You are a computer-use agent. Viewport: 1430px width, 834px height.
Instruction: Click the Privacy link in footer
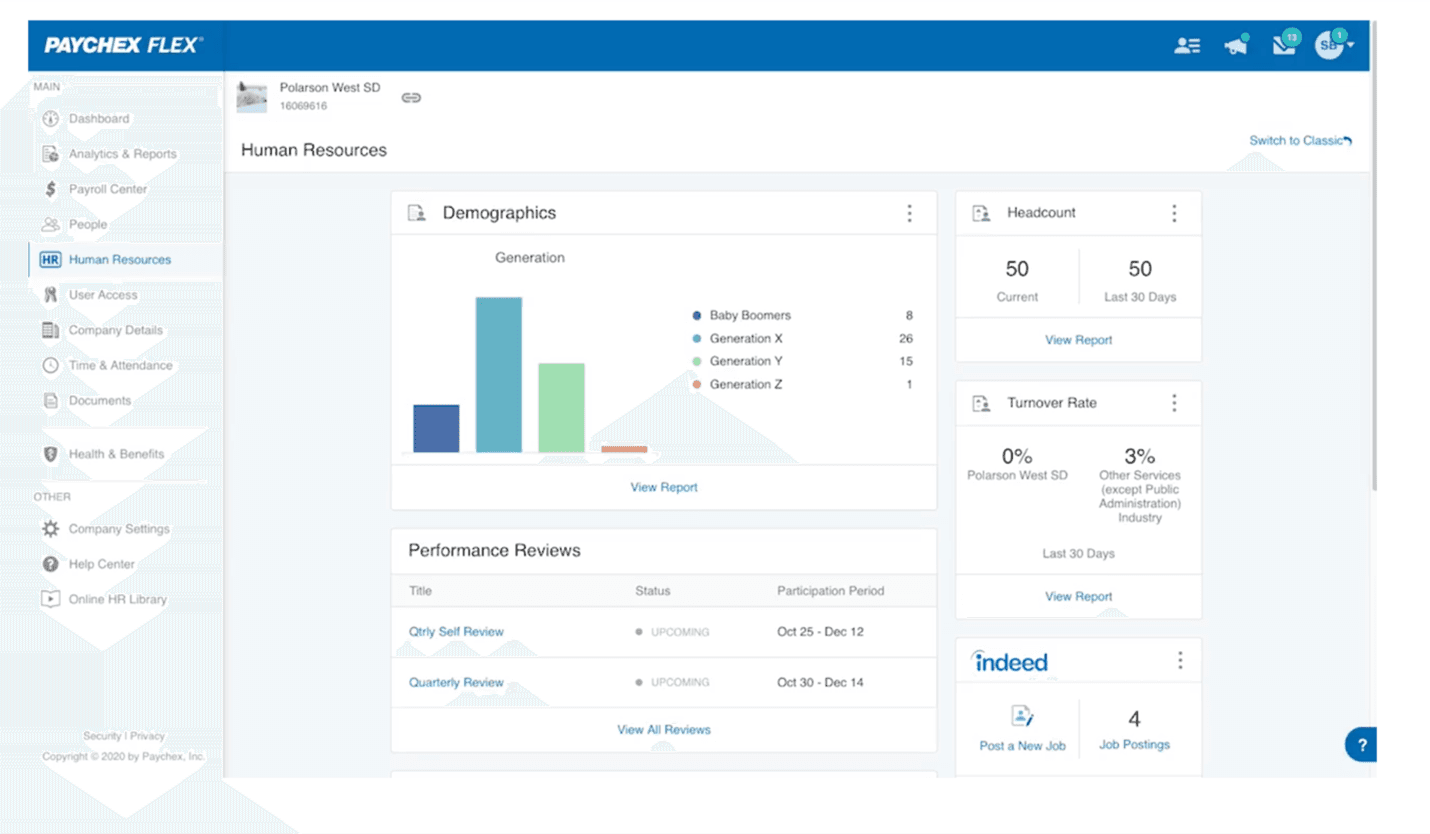[x=147, y=736]
